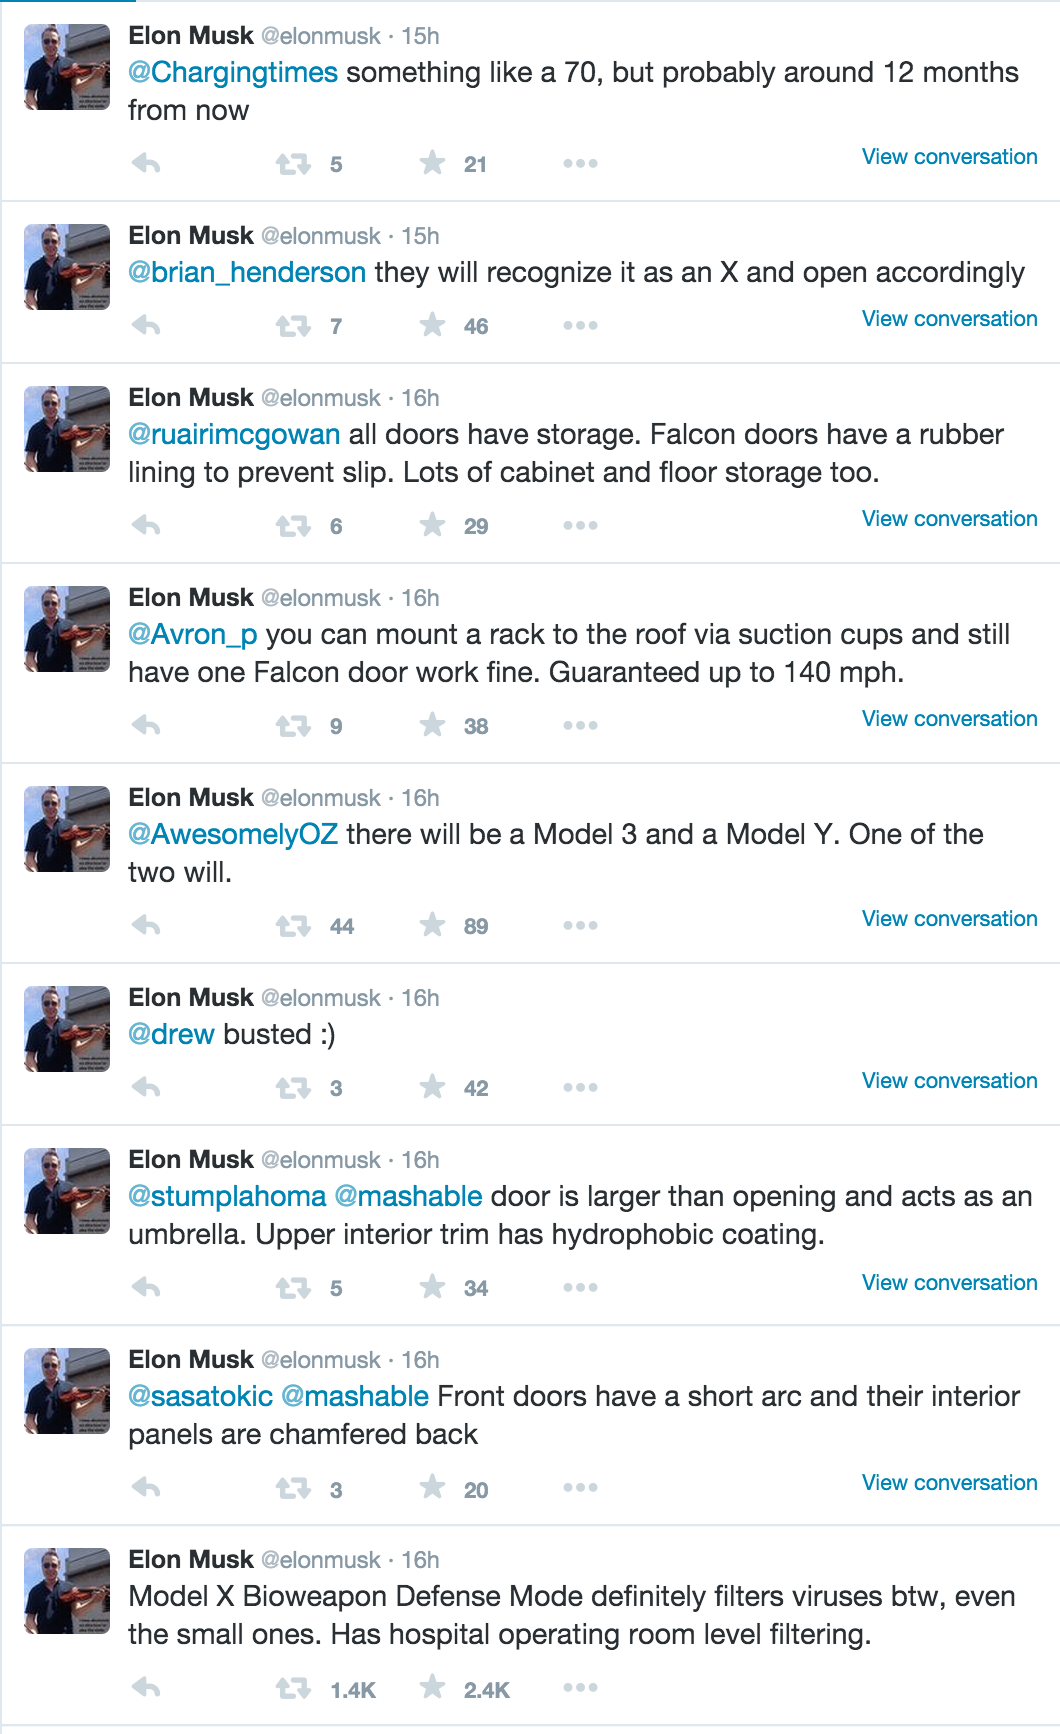
Task: Favorite the Model 3 and Model Y tweet
Action: [x=432, y=925]
